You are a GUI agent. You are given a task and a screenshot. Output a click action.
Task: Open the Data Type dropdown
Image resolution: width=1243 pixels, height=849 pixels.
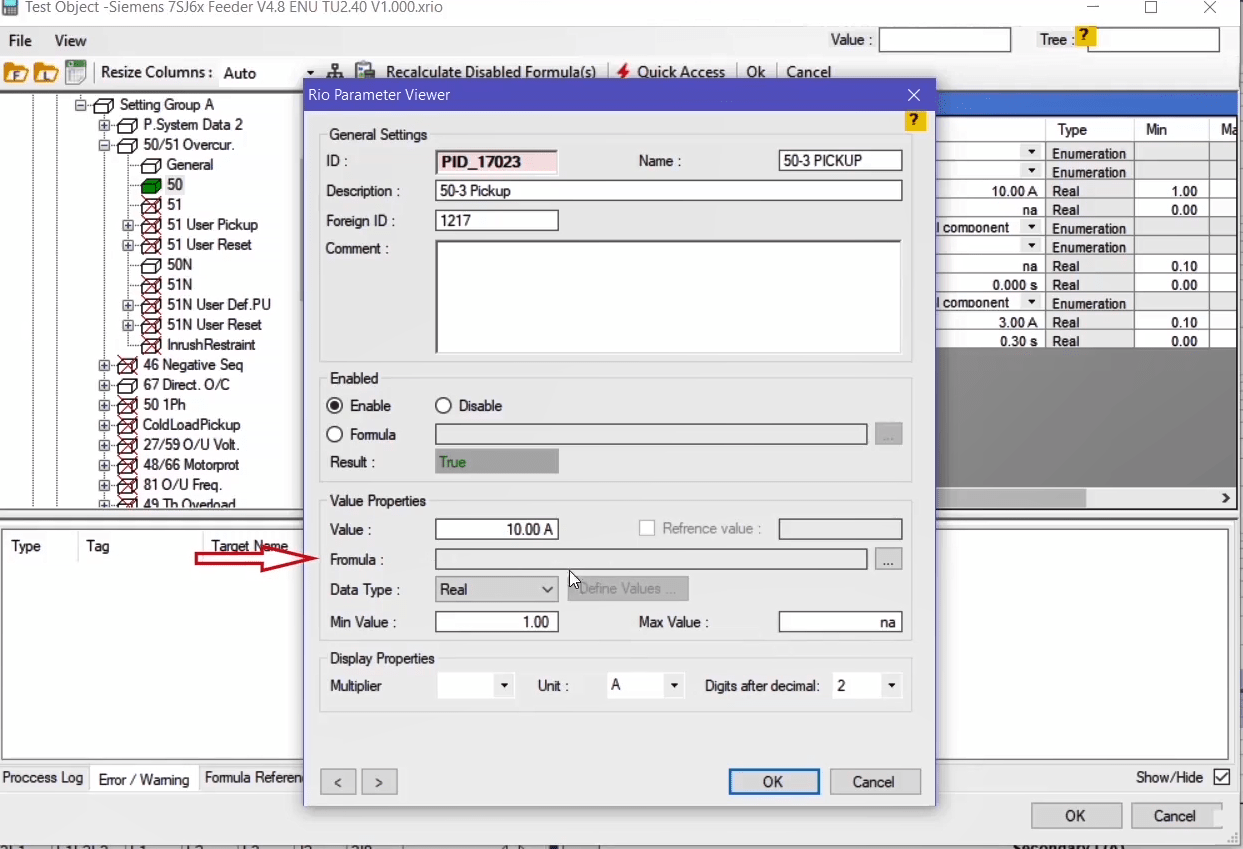coord(496,590)
